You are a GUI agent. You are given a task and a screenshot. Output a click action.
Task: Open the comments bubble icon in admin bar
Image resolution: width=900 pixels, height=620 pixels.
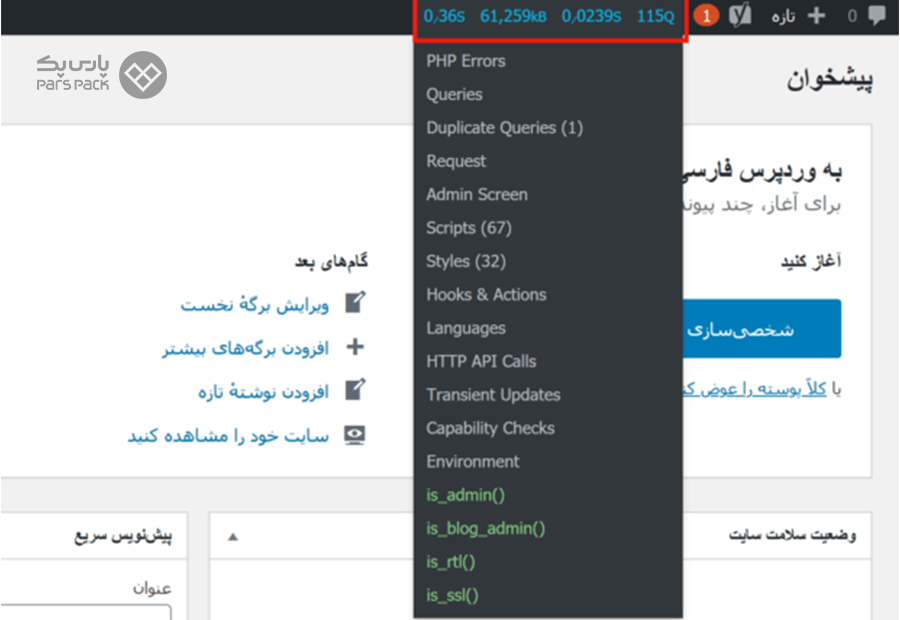(x=876, y=15)
